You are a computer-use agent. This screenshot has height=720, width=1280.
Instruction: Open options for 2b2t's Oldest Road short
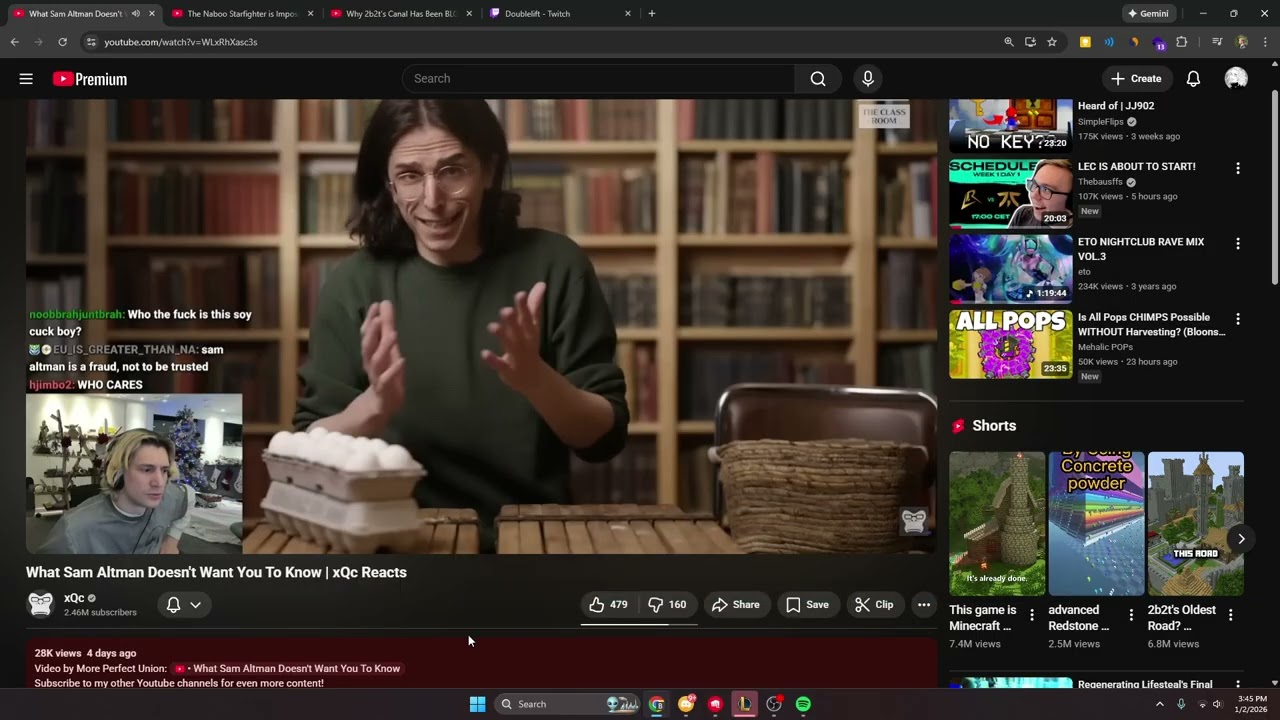click(x=1230, y=615)
